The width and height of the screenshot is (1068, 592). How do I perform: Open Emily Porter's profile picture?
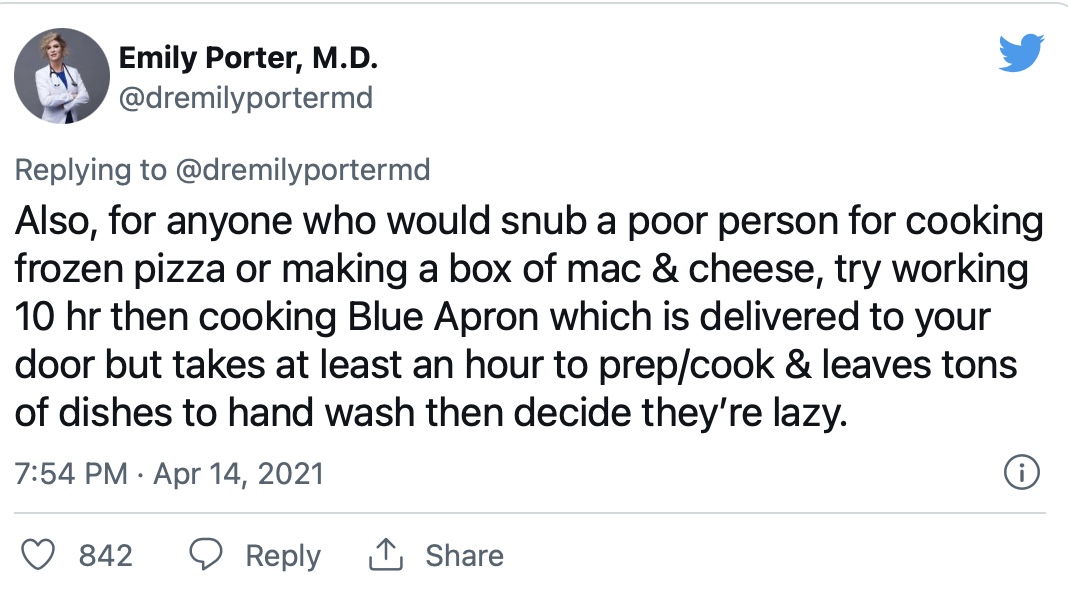62,76
